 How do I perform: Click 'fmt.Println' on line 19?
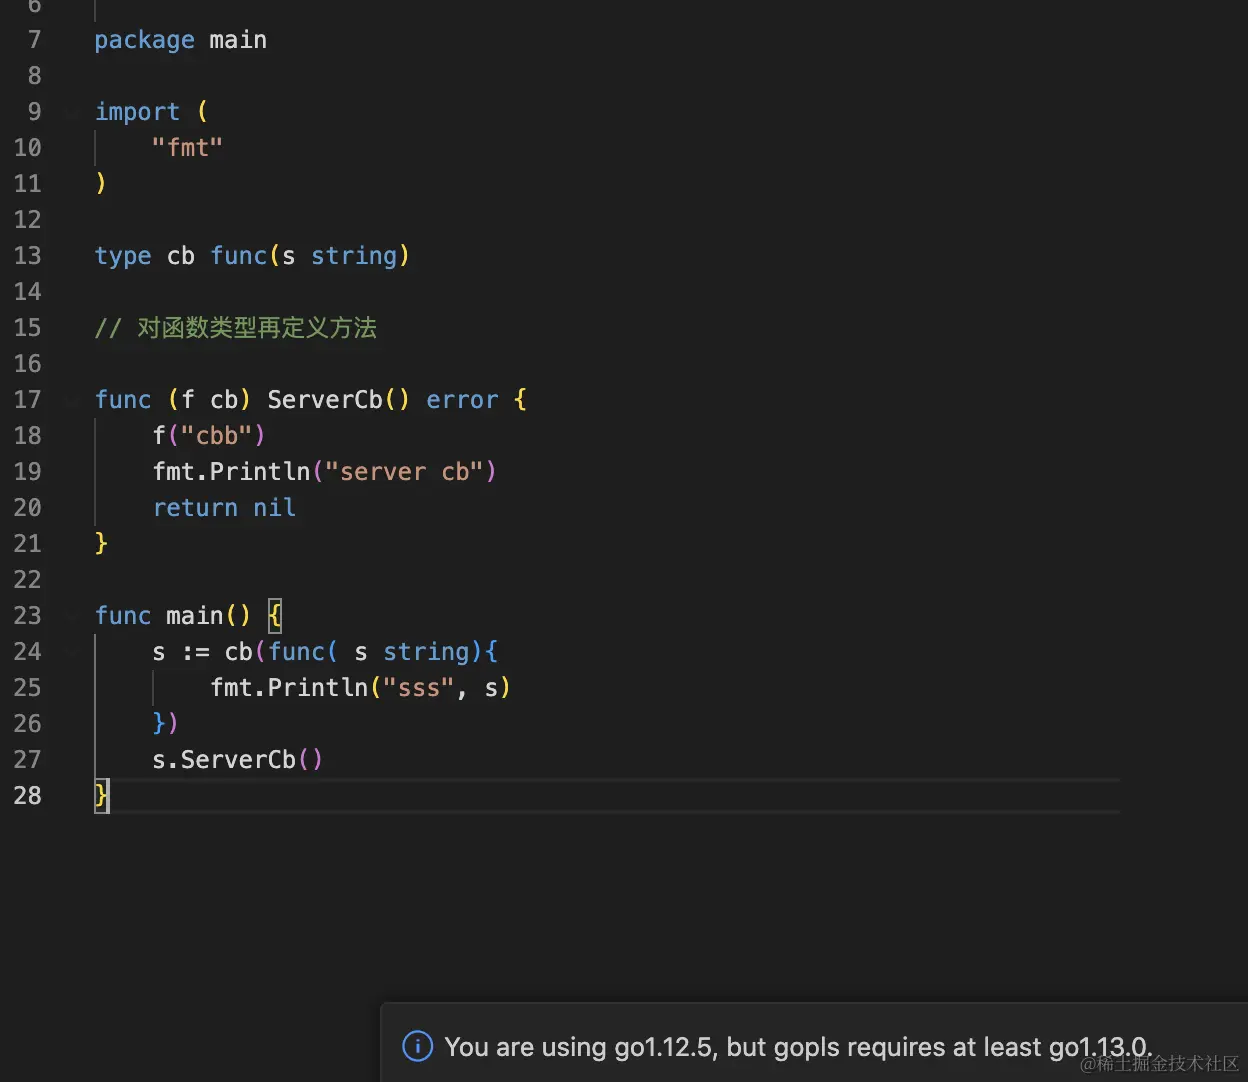pyautogui.click(x=232, y=472)
